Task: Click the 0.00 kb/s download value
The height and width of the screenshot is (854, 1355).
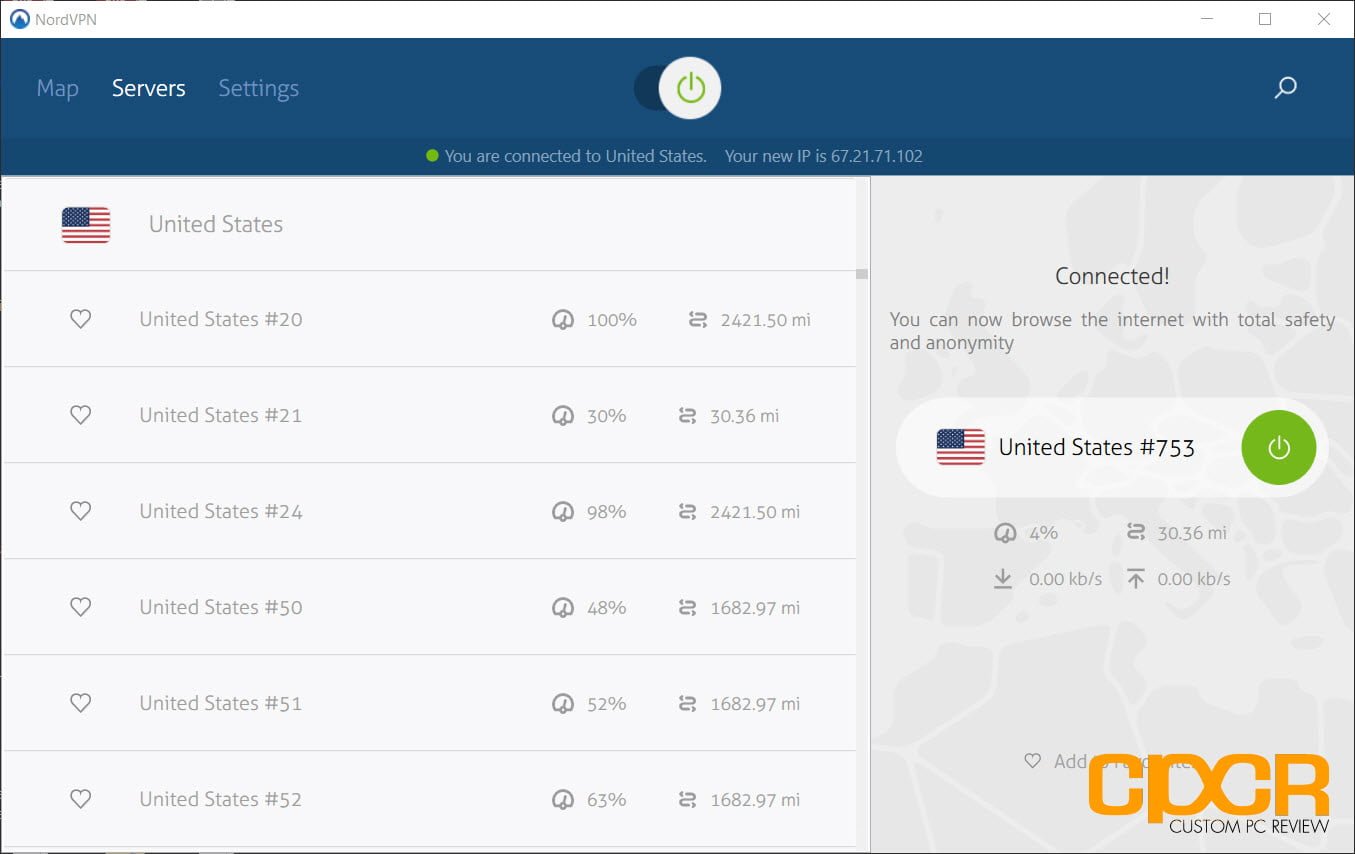Action: (1066, 579)
